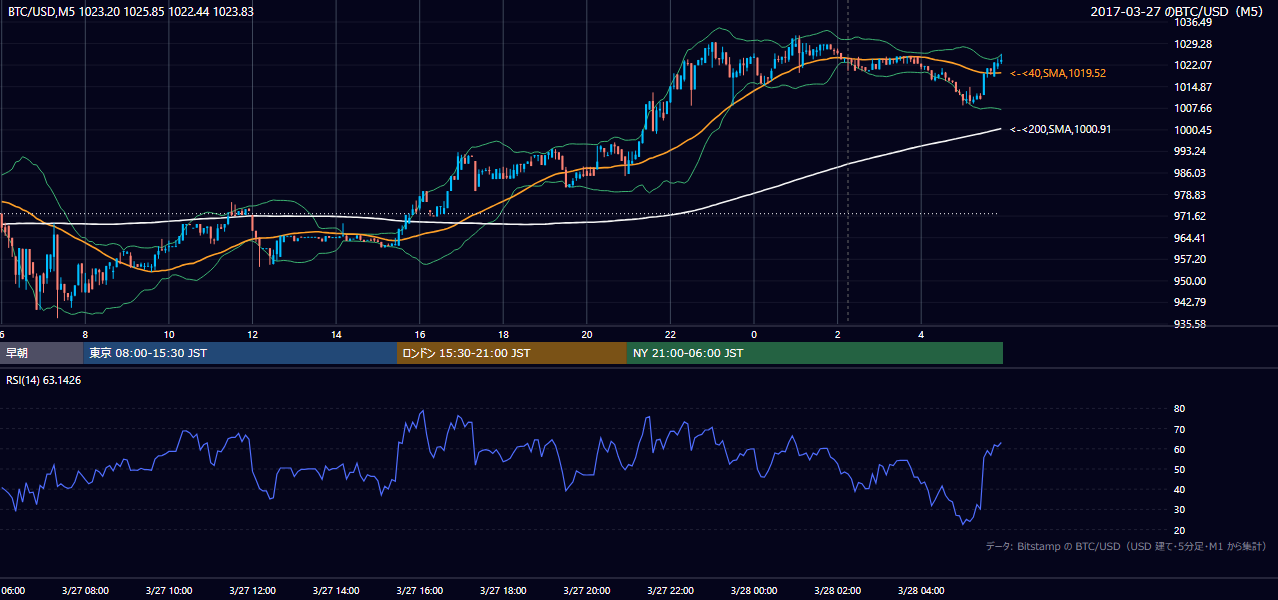Click hour label 8 below price chart

coord(85,334)
